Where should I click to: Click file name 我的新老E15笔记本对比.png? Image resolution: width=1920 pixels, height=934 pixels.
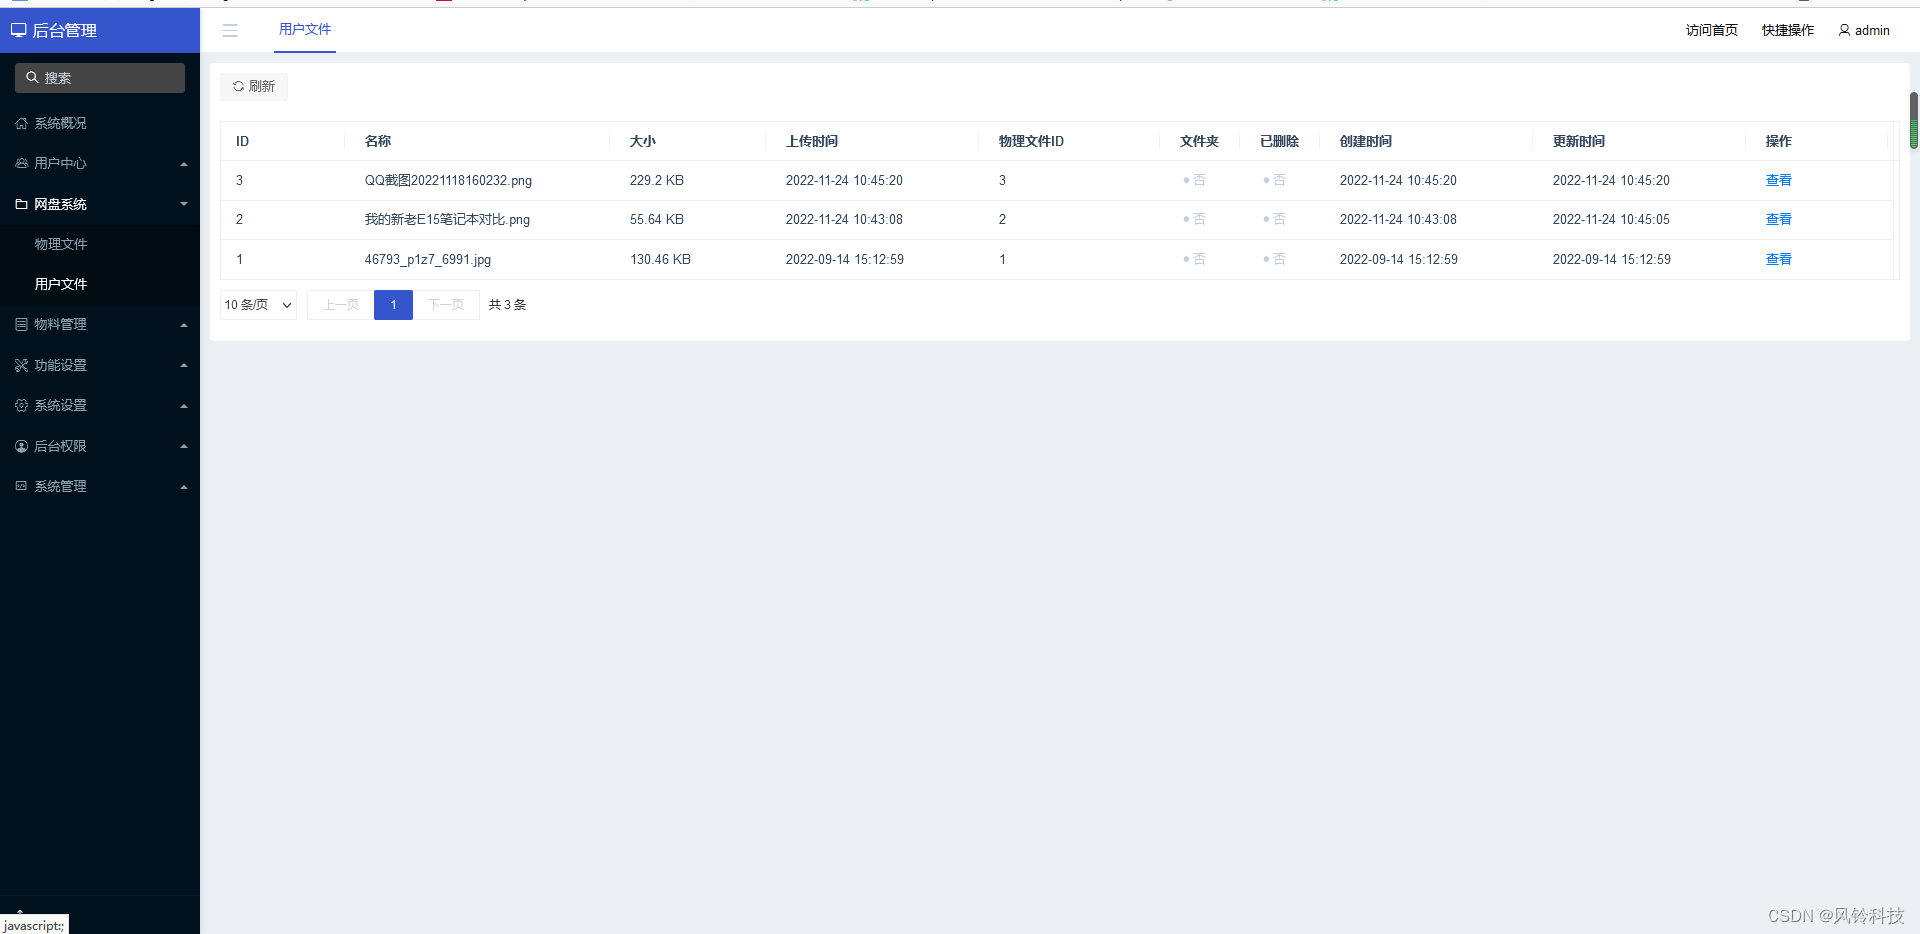click(x=447, y=219)
